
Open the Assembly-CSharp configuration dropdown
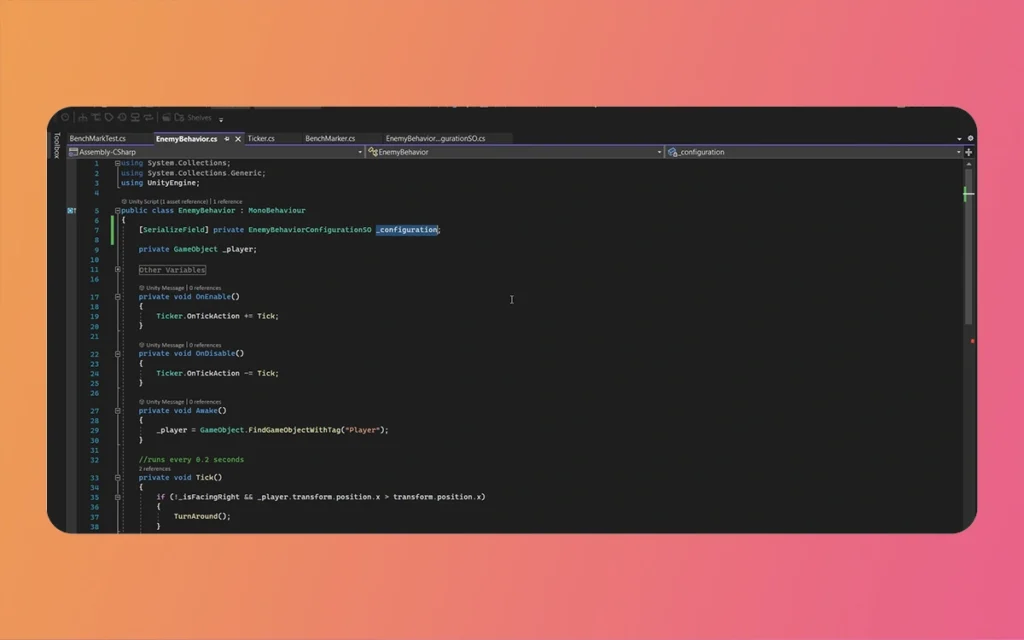(360, 151)
